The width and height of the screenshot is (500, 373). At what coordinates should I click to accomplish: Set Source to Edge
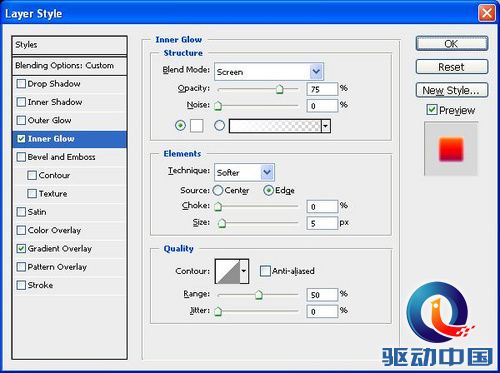click(269, 190)
